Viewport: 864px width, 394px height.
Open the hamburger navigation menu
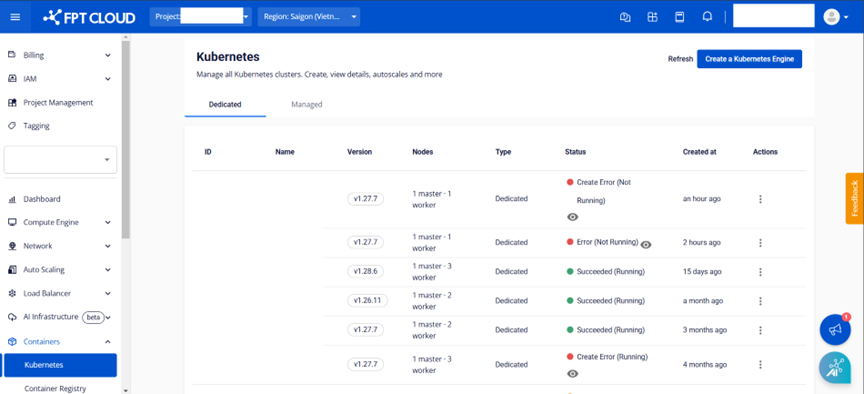(x=15, y=17)
